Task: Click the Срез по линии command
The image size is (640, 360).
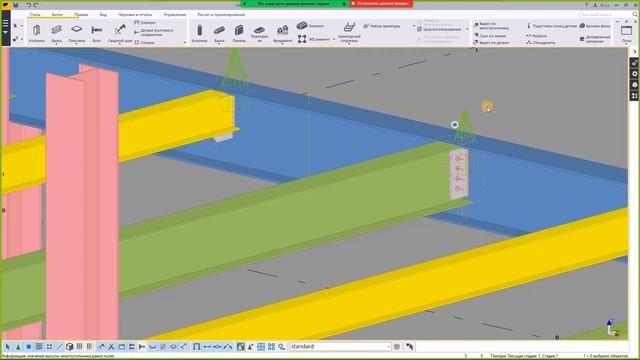Action: (490, 36)
